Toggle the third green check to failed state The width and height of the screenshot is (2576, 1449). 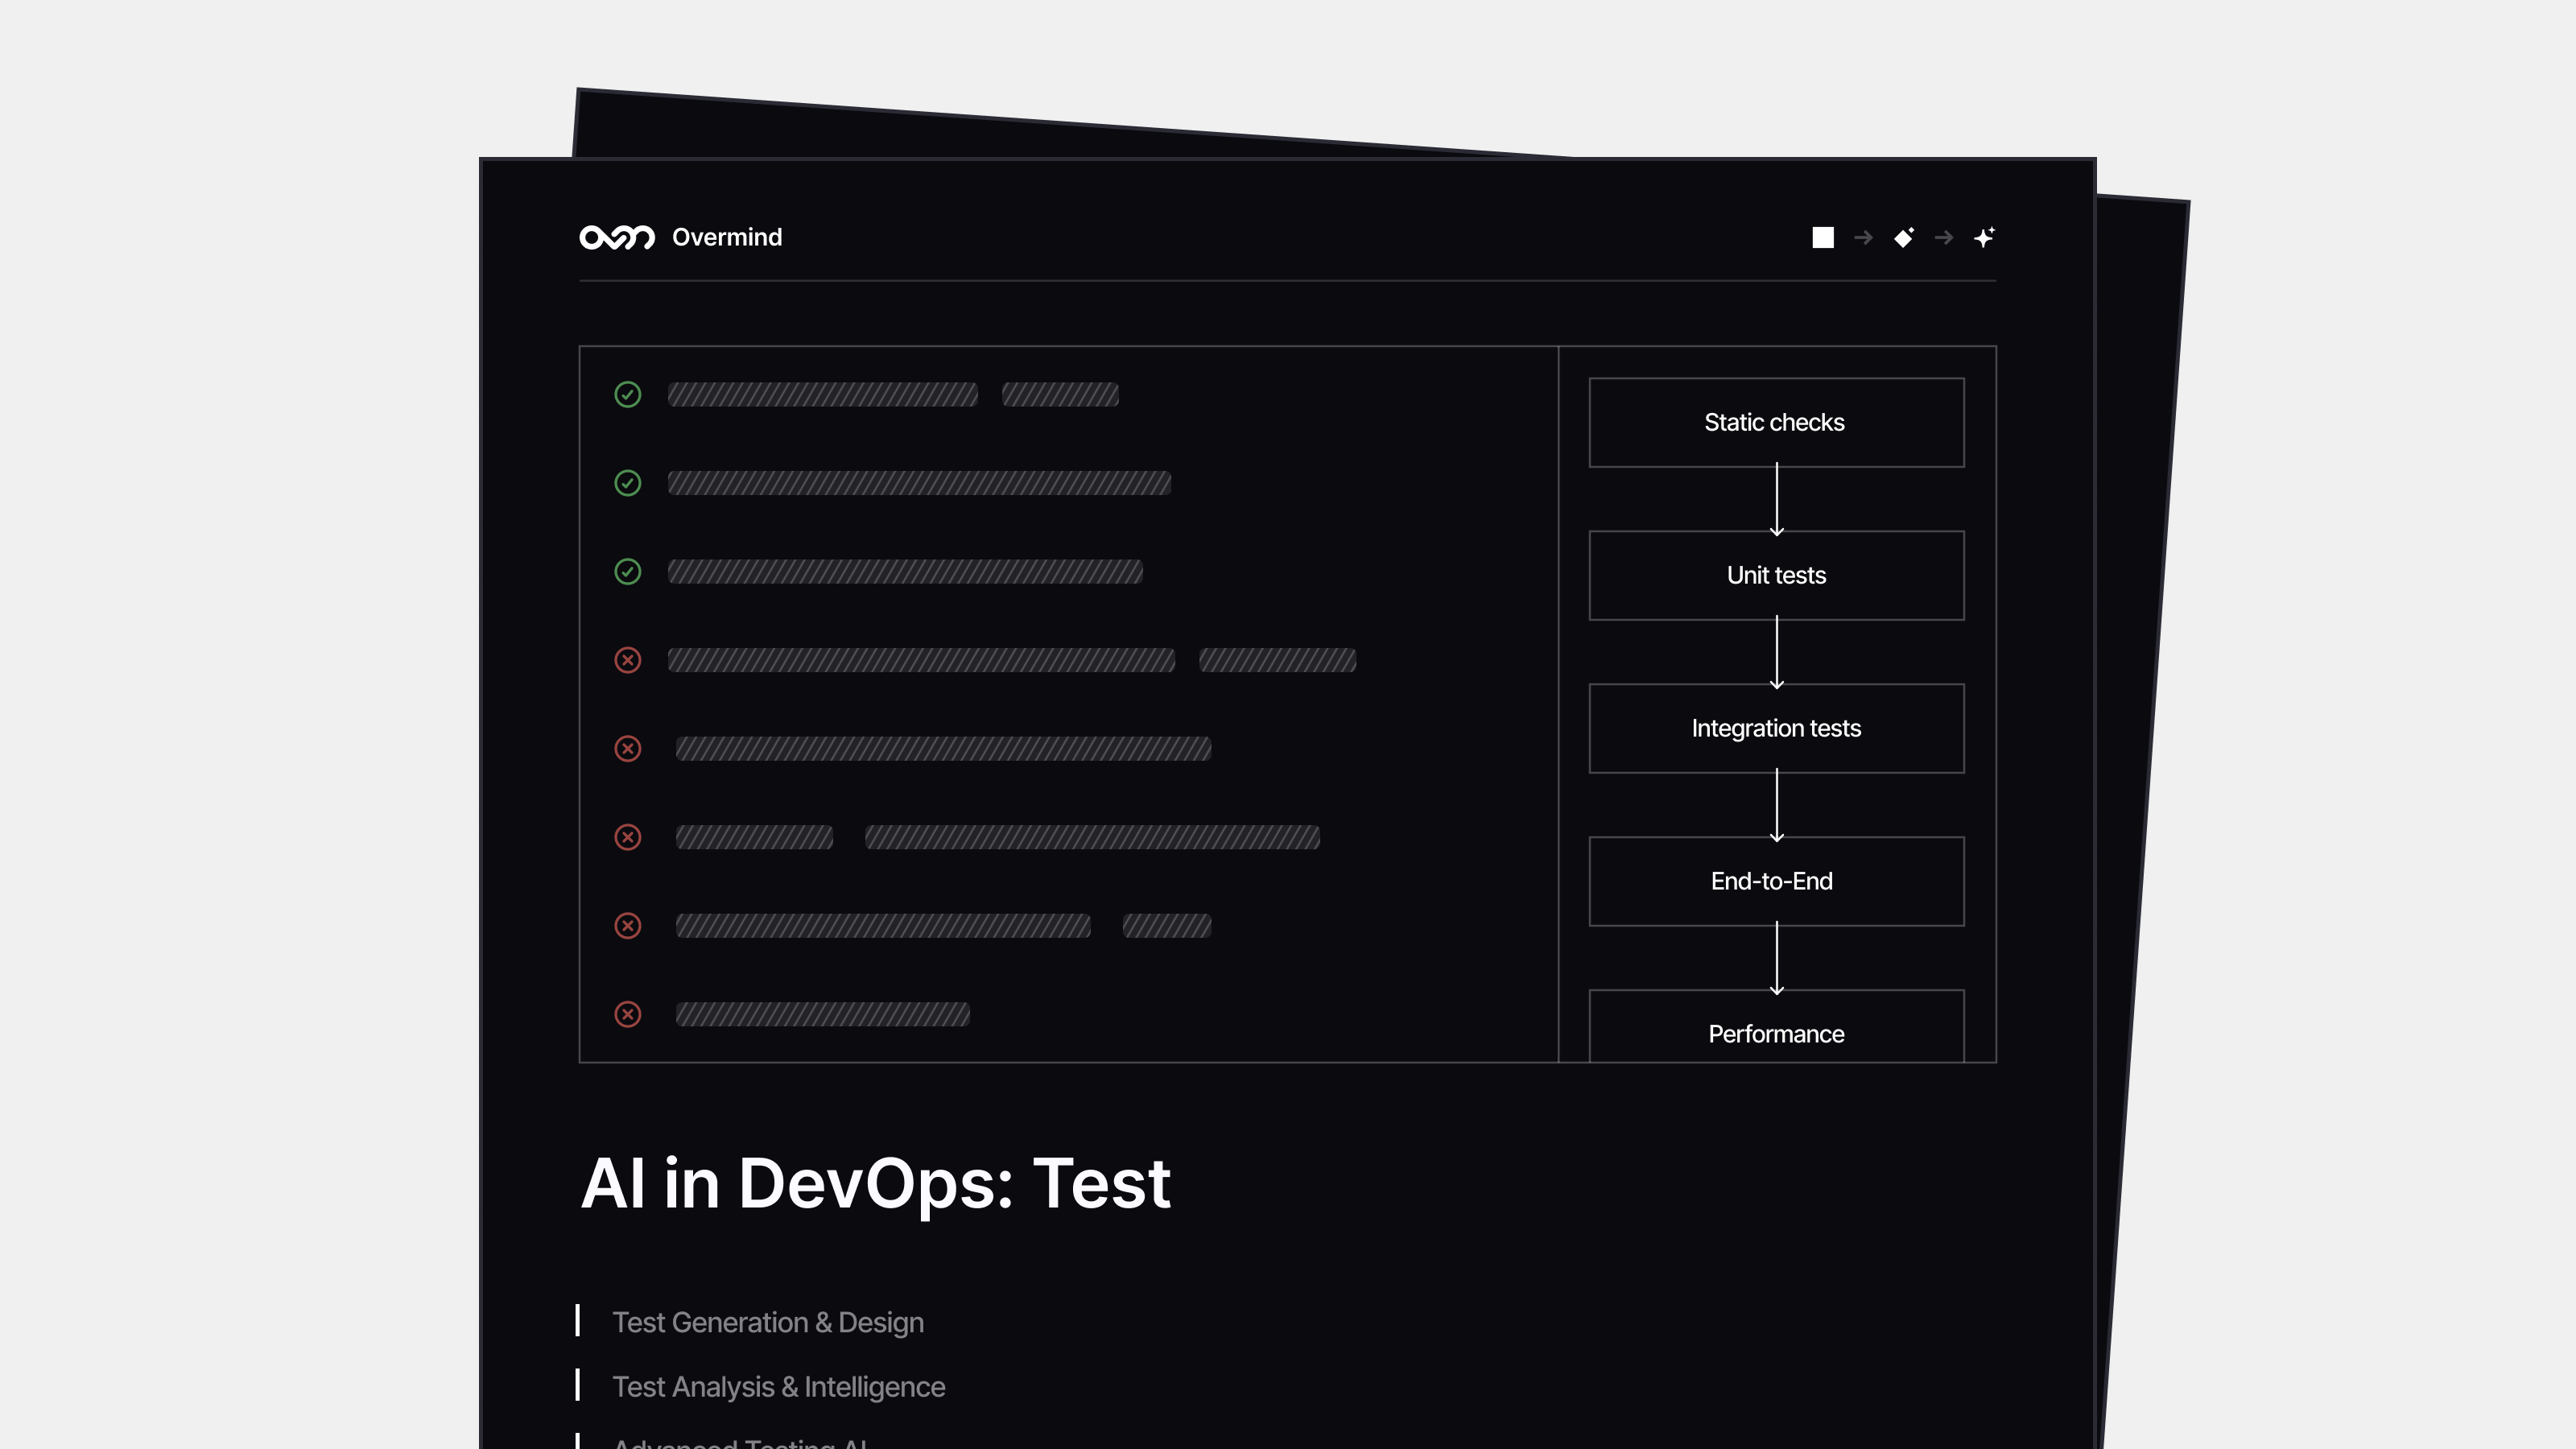pyautogui.click(x=628, y=572)
